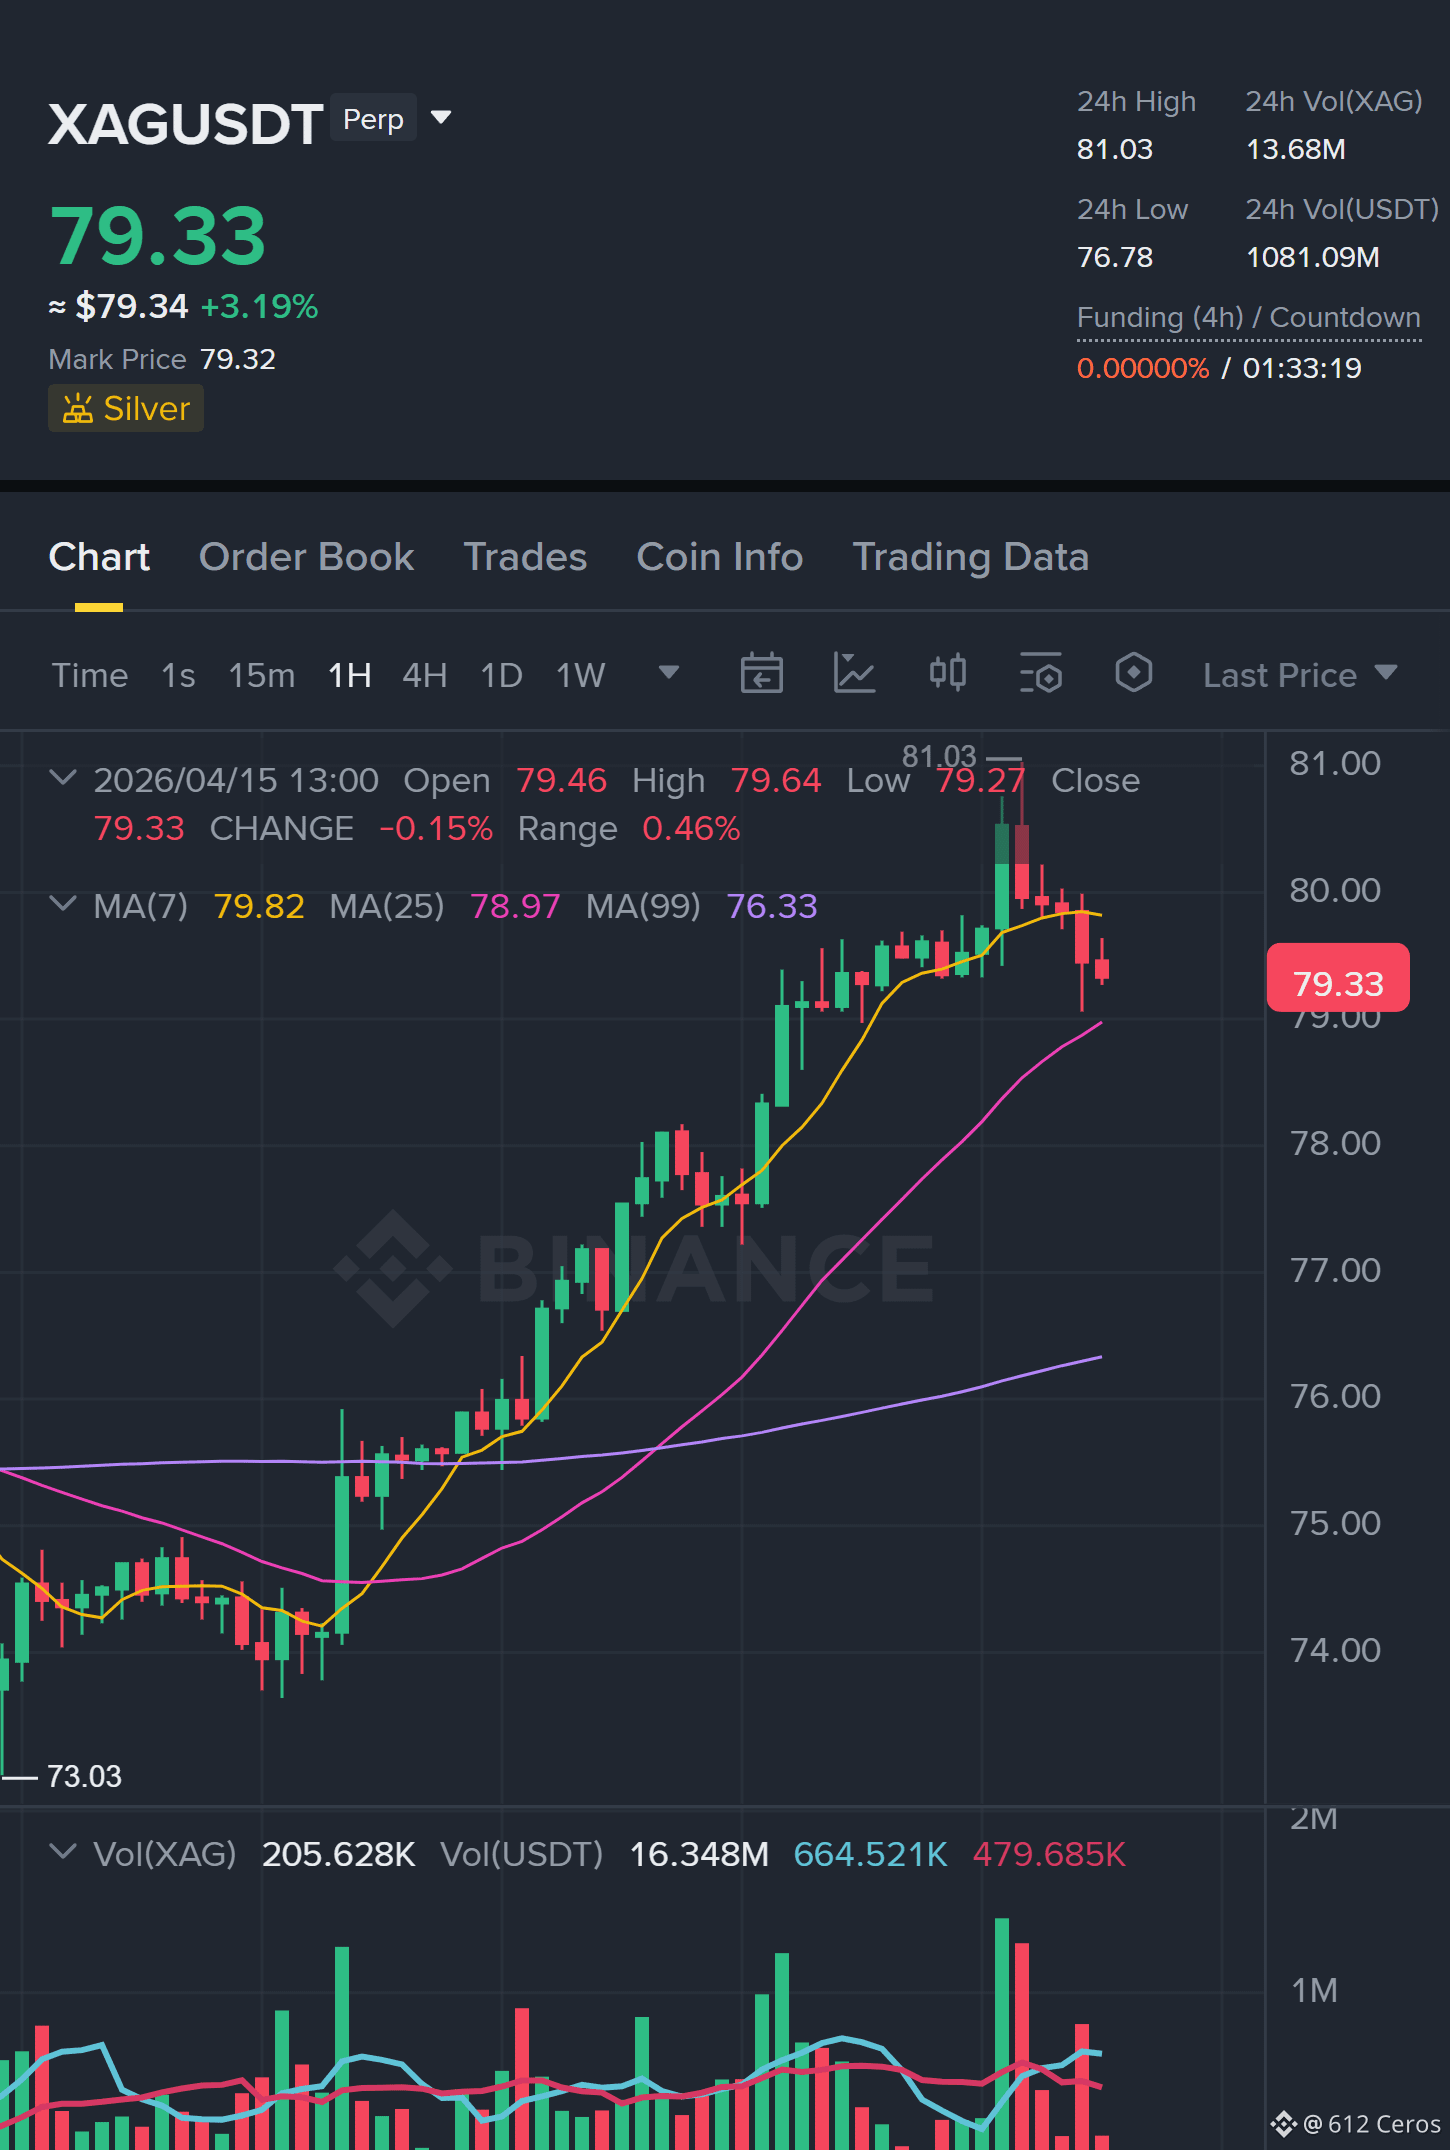This screenshot has width=1450, height=2150.
Task: Click the 24h Vol(XAG) 13.68M value
Action: coord(1295,150)
